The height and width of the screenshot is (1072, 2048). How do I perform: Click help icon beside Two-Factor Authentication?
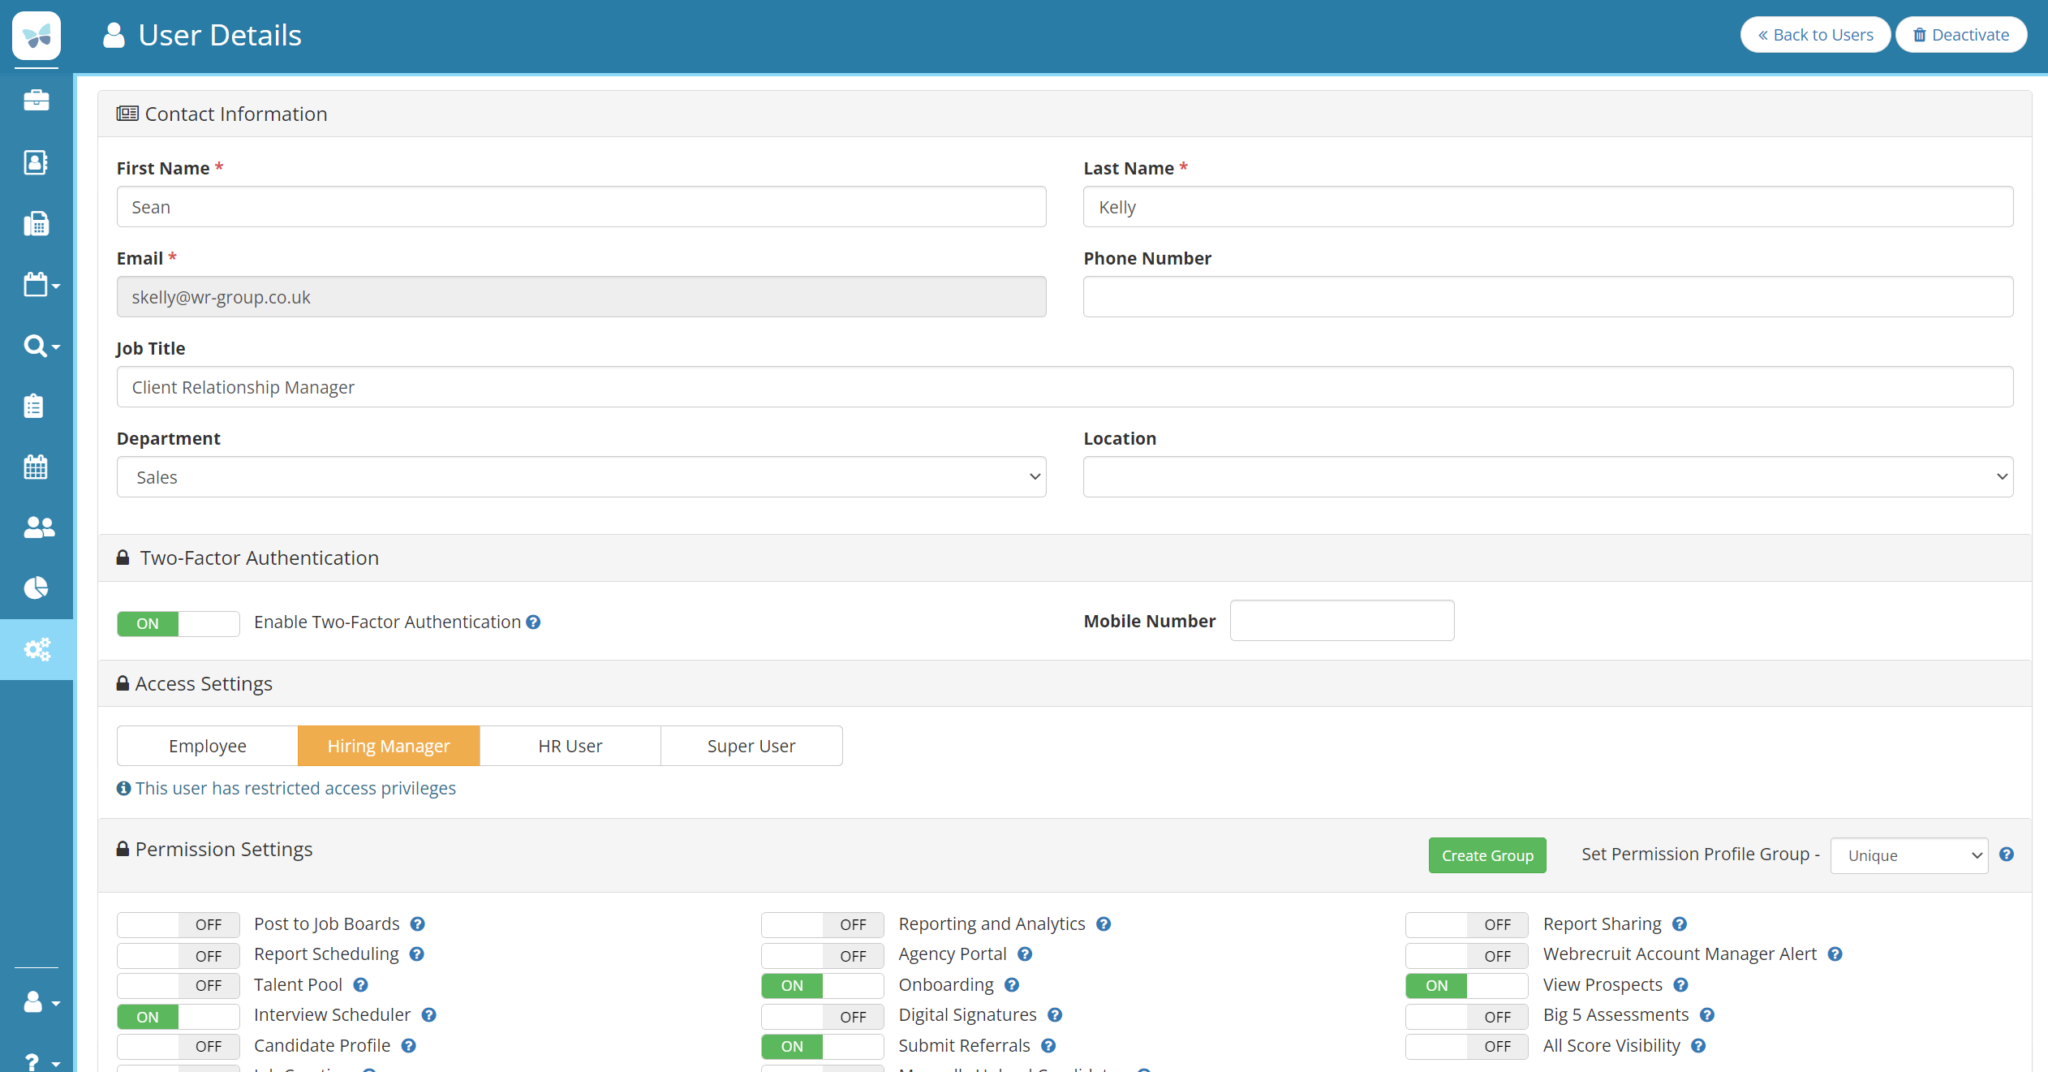pyautogui.click(x=534, y=622)
